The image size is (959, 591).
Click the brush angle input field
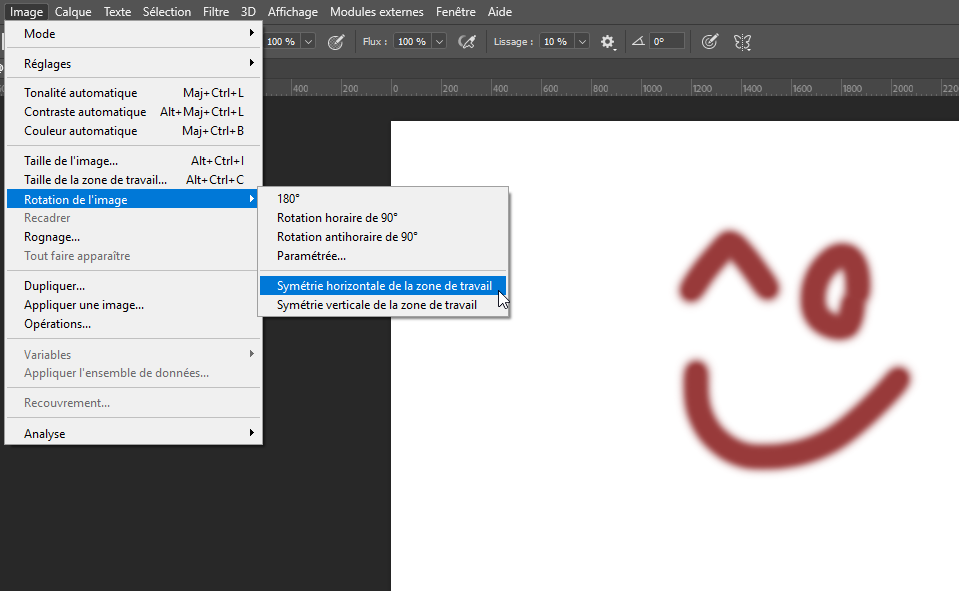(666, 42)
